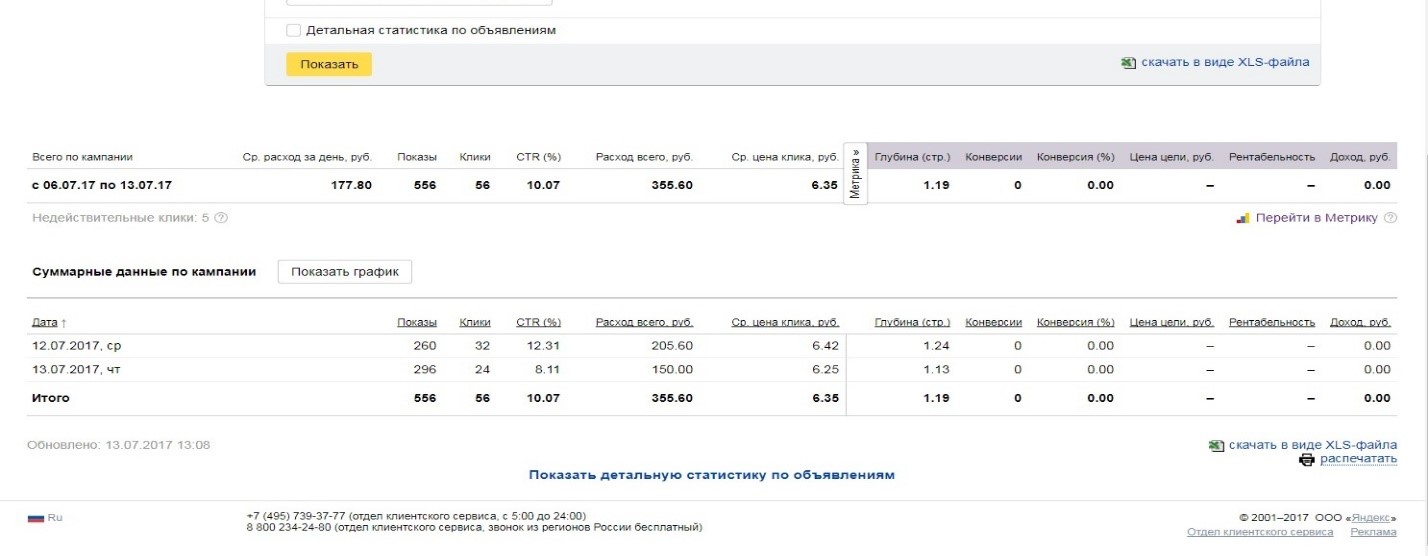The width and height of the screenshot is (1428, 556).
Task: Open Отдел клиентского сервиса footer link
Action: tap(1259, 532)
